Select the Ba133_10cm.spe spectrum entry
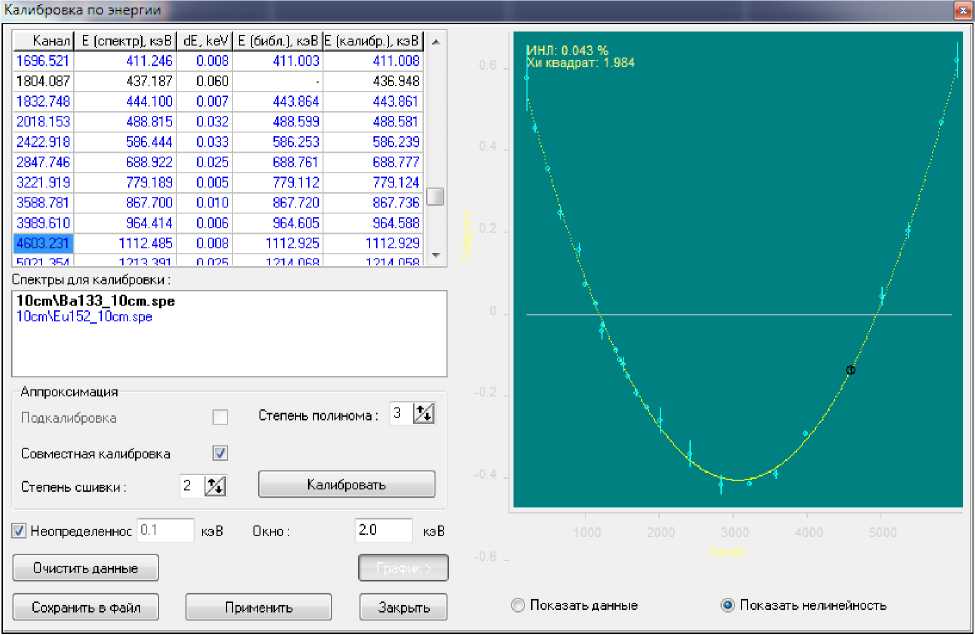The width and height of the screenshot is (975, 635). tap(96, 301)
